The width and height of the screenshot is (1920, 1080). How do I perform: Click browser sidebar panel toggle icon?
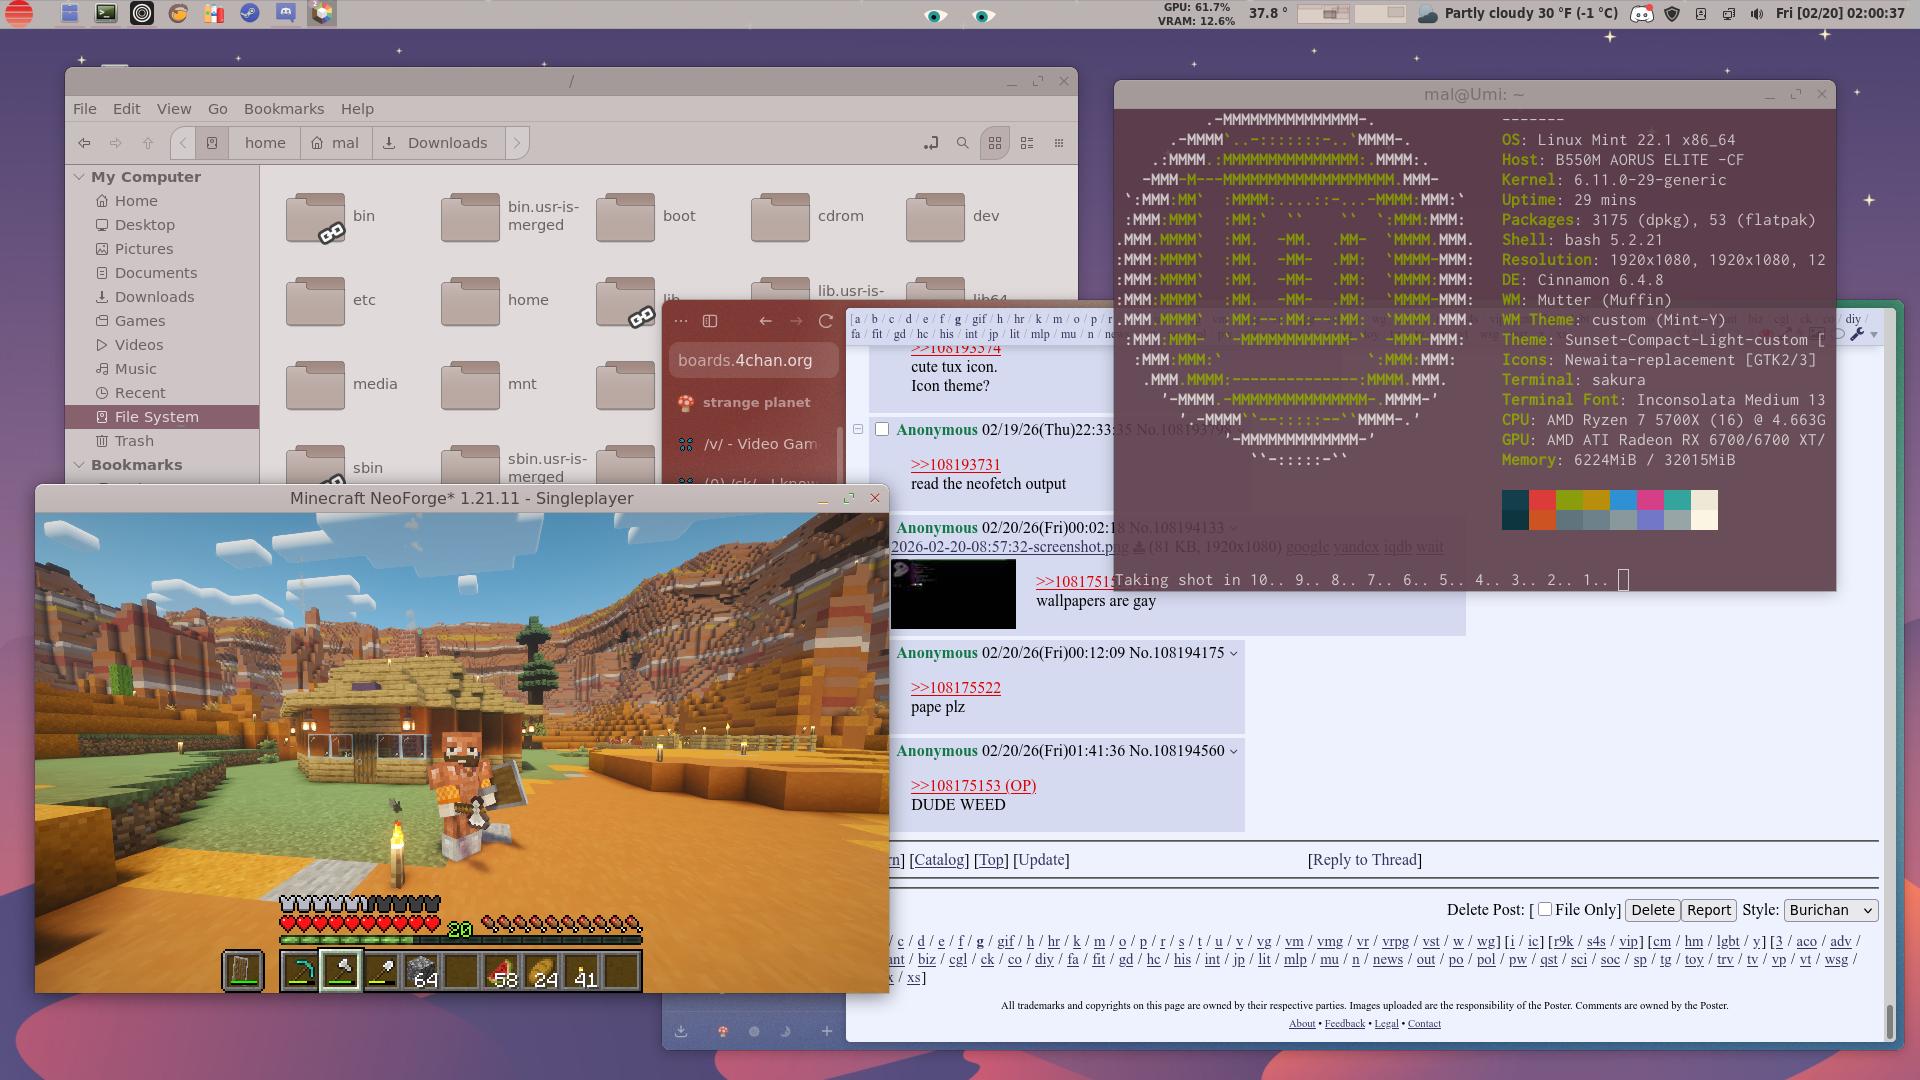[x=710, y=321]
